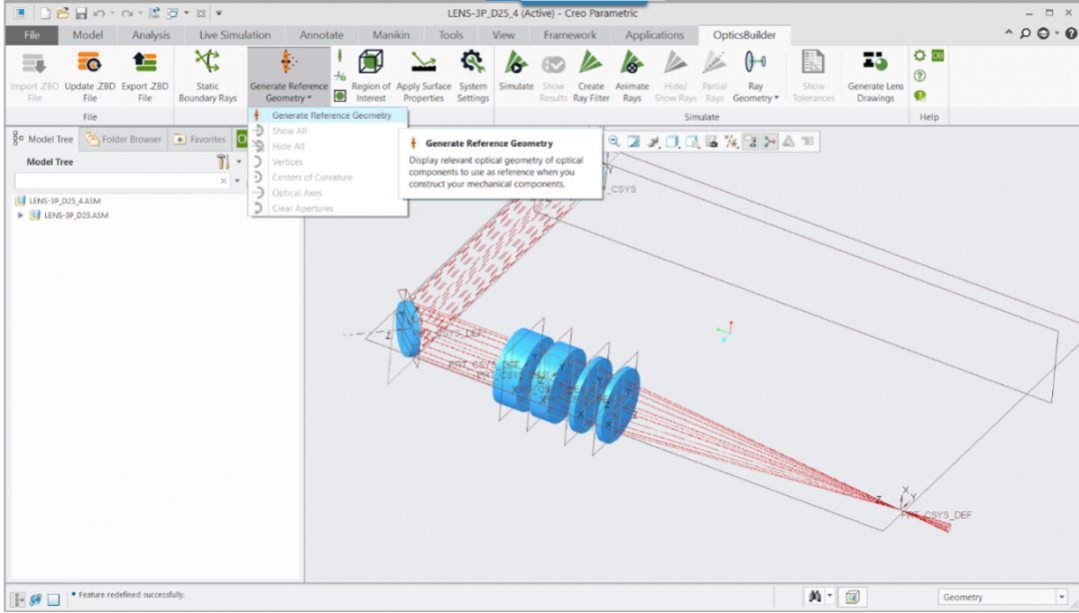Open the Region of Interest tool
The width and height of the screenshot is (1079, 613).
pyautogui.click(x=371, y=64)
